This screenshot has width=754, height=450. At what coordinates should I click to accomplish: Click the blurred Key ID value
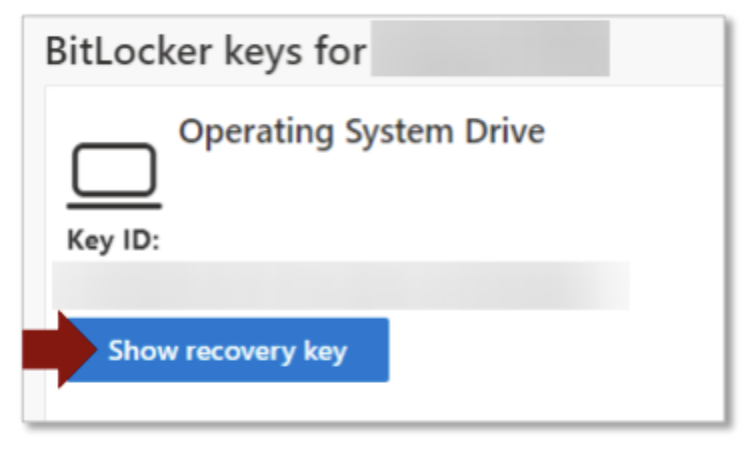coord(340,286)
